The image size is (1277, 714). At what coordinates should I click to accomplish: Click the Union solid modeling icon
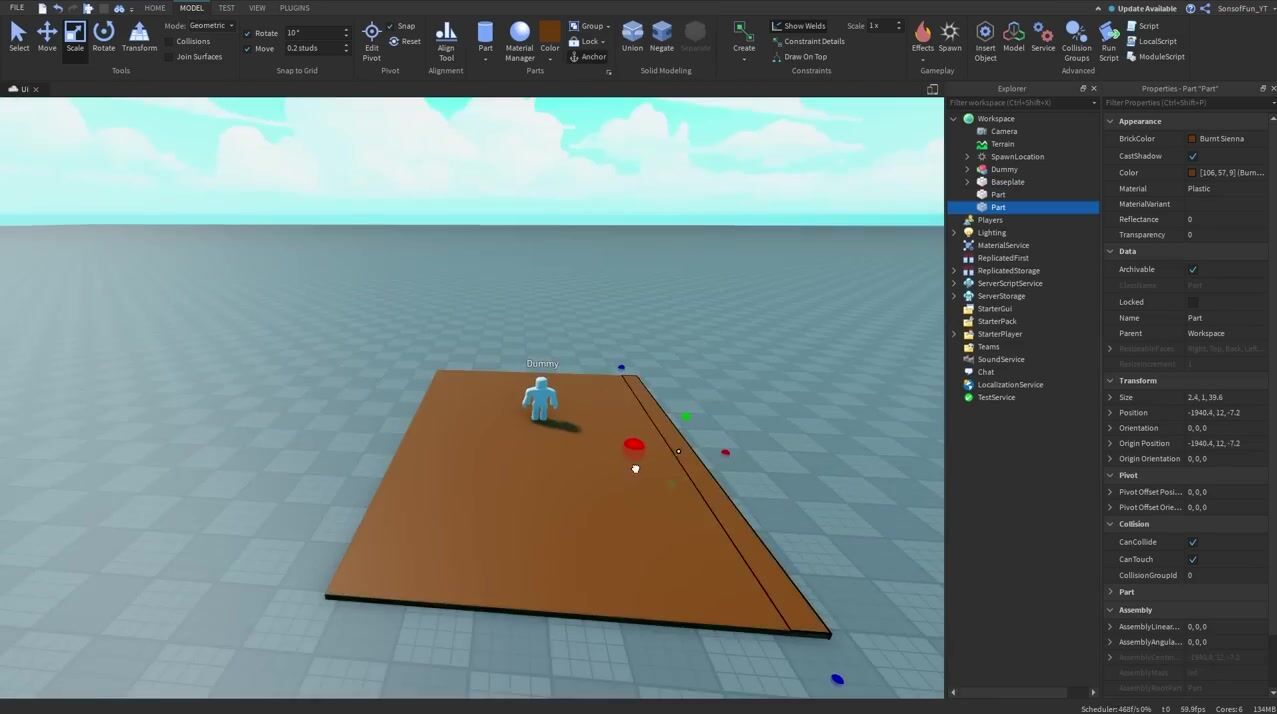632,36
